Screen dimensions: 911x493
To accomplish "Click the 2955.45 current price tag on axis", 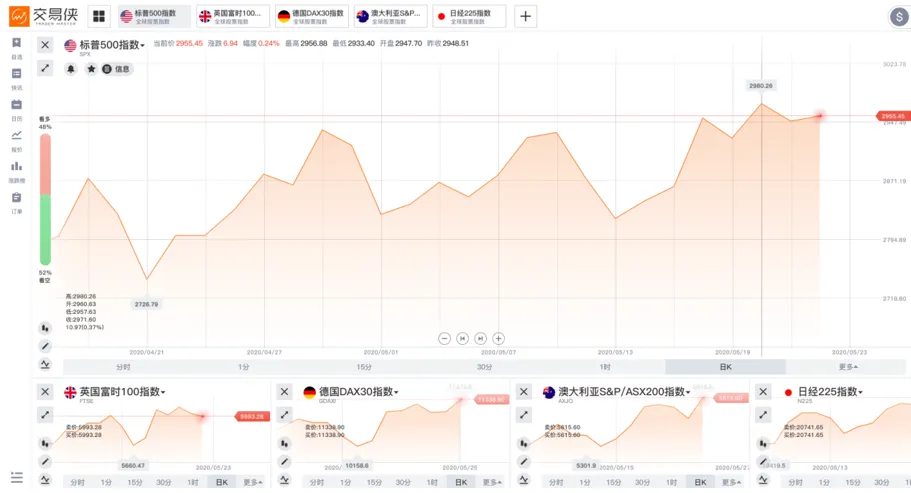I will pyautogui.click(x=892, y=116).
